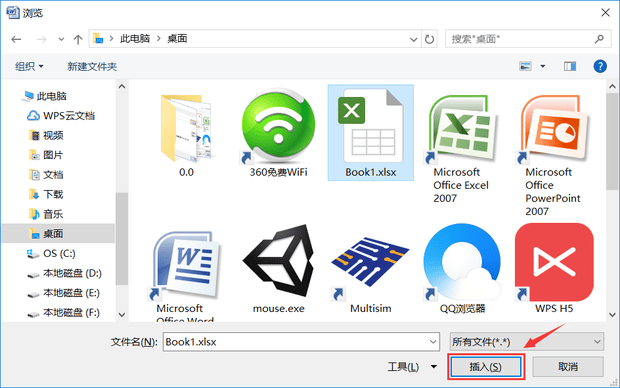Click sidebar scrollbar up arrow
This screenshot has height=388, width=620.
[x=122, y=86]
